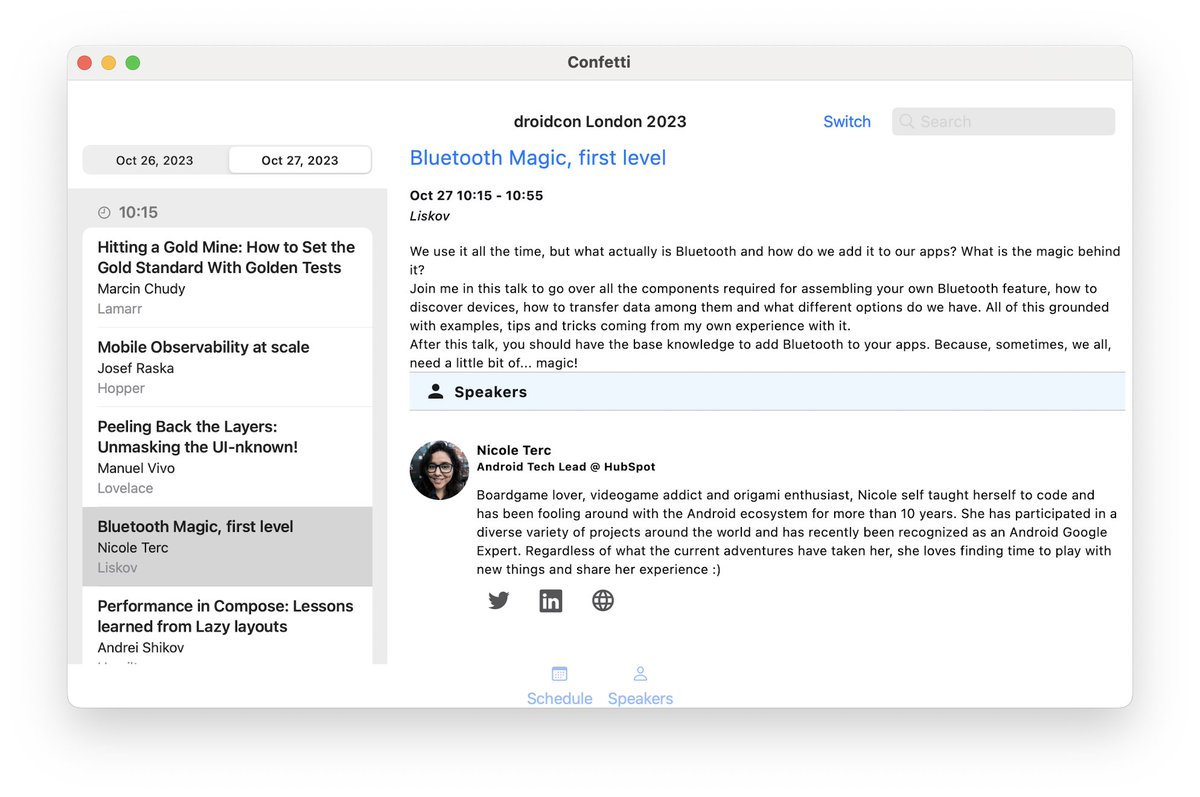1200x797 pixels.
Task: Open Nicole Terc's LinkedIn icon
Action: [x=551, y=601]
